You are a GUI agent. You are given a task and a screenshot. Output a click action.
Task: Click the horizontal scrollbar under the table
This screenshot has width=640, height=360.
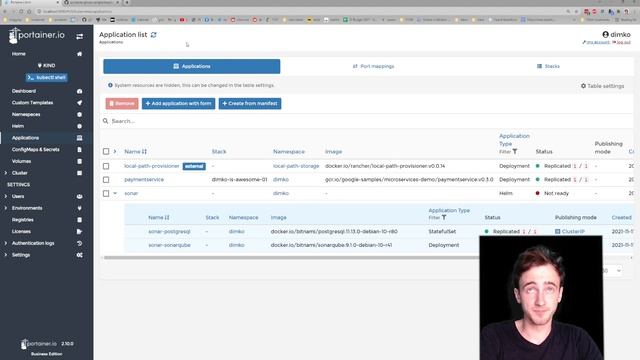coord(291,258)
